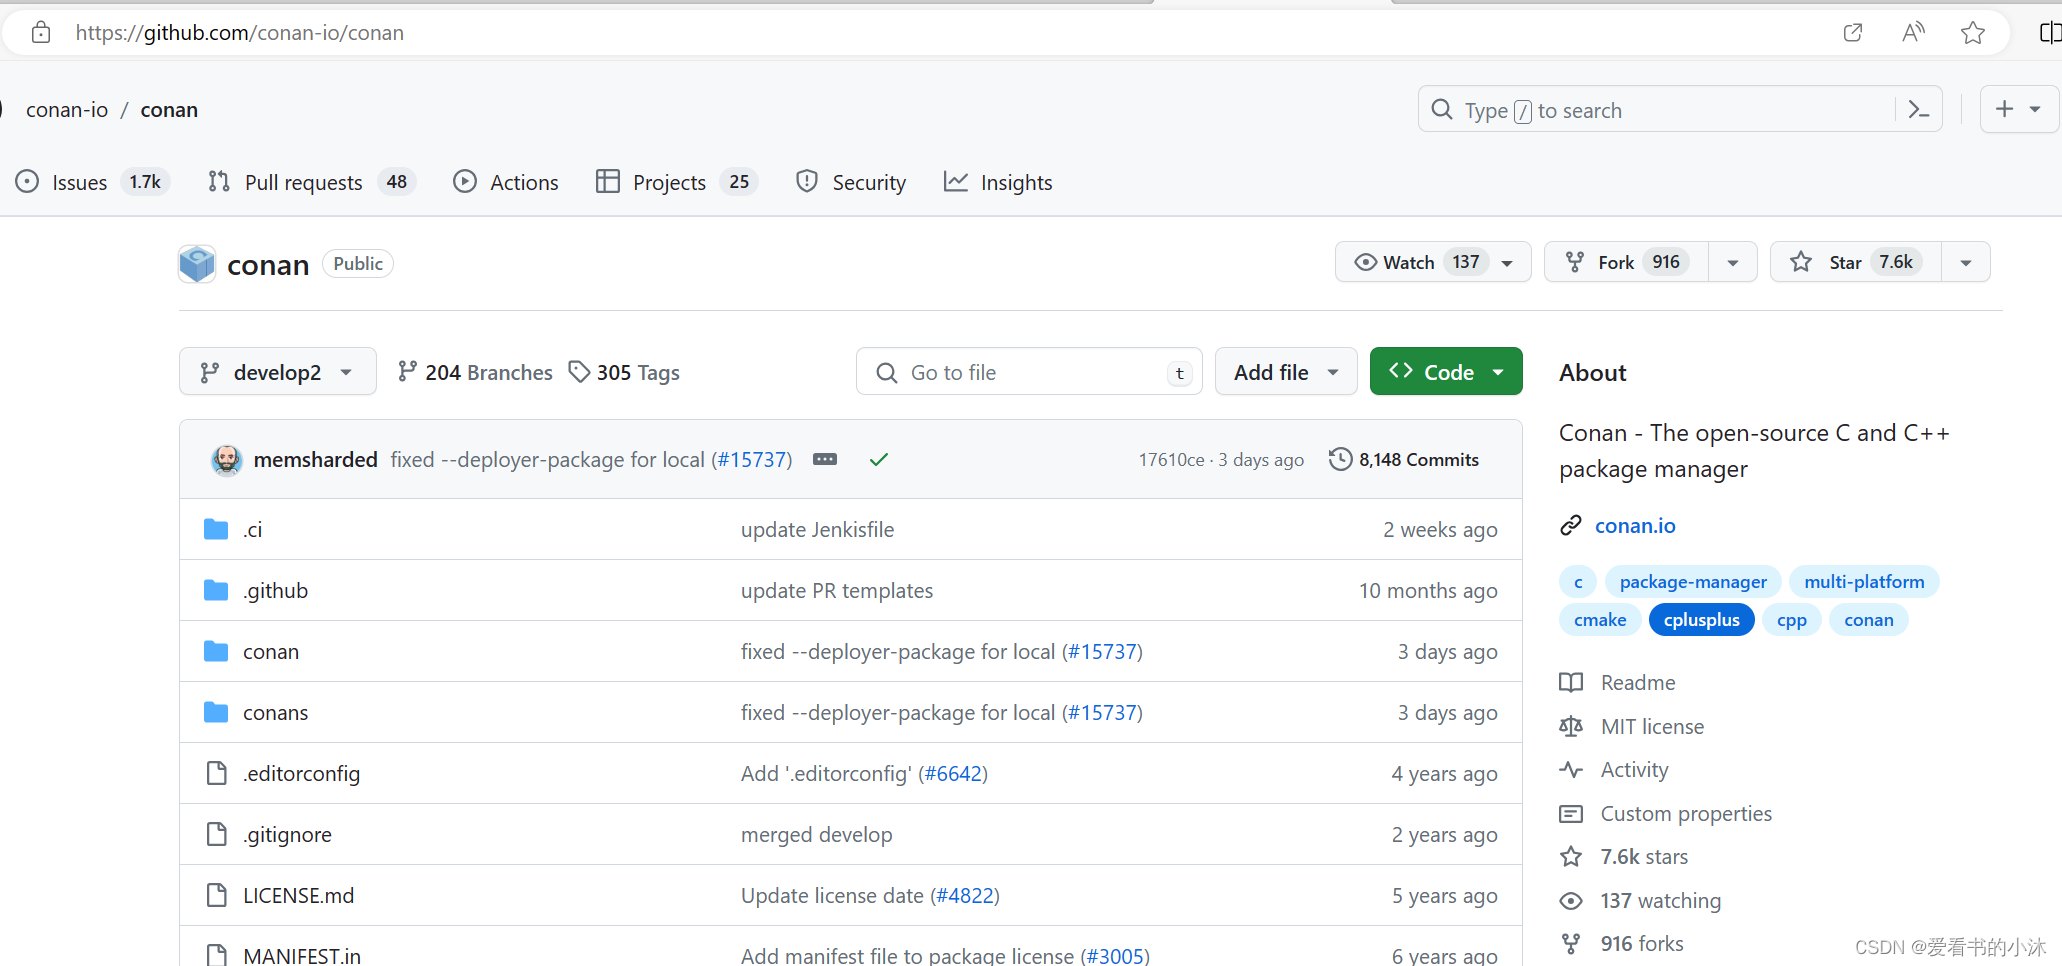Viewport: 2062px width, 966px height.
Task: Open the create new plus dropdown
Action: pyautogui.click(x=2019, y=110)
